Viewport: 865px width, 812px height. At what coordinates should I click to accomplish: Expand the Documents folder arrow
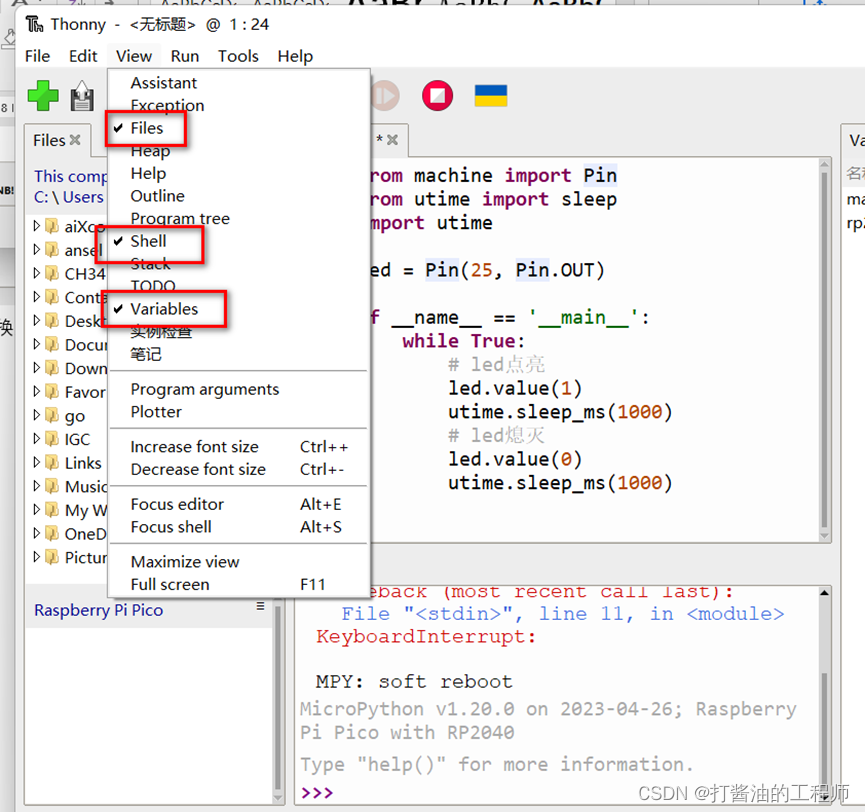[36, 344]
